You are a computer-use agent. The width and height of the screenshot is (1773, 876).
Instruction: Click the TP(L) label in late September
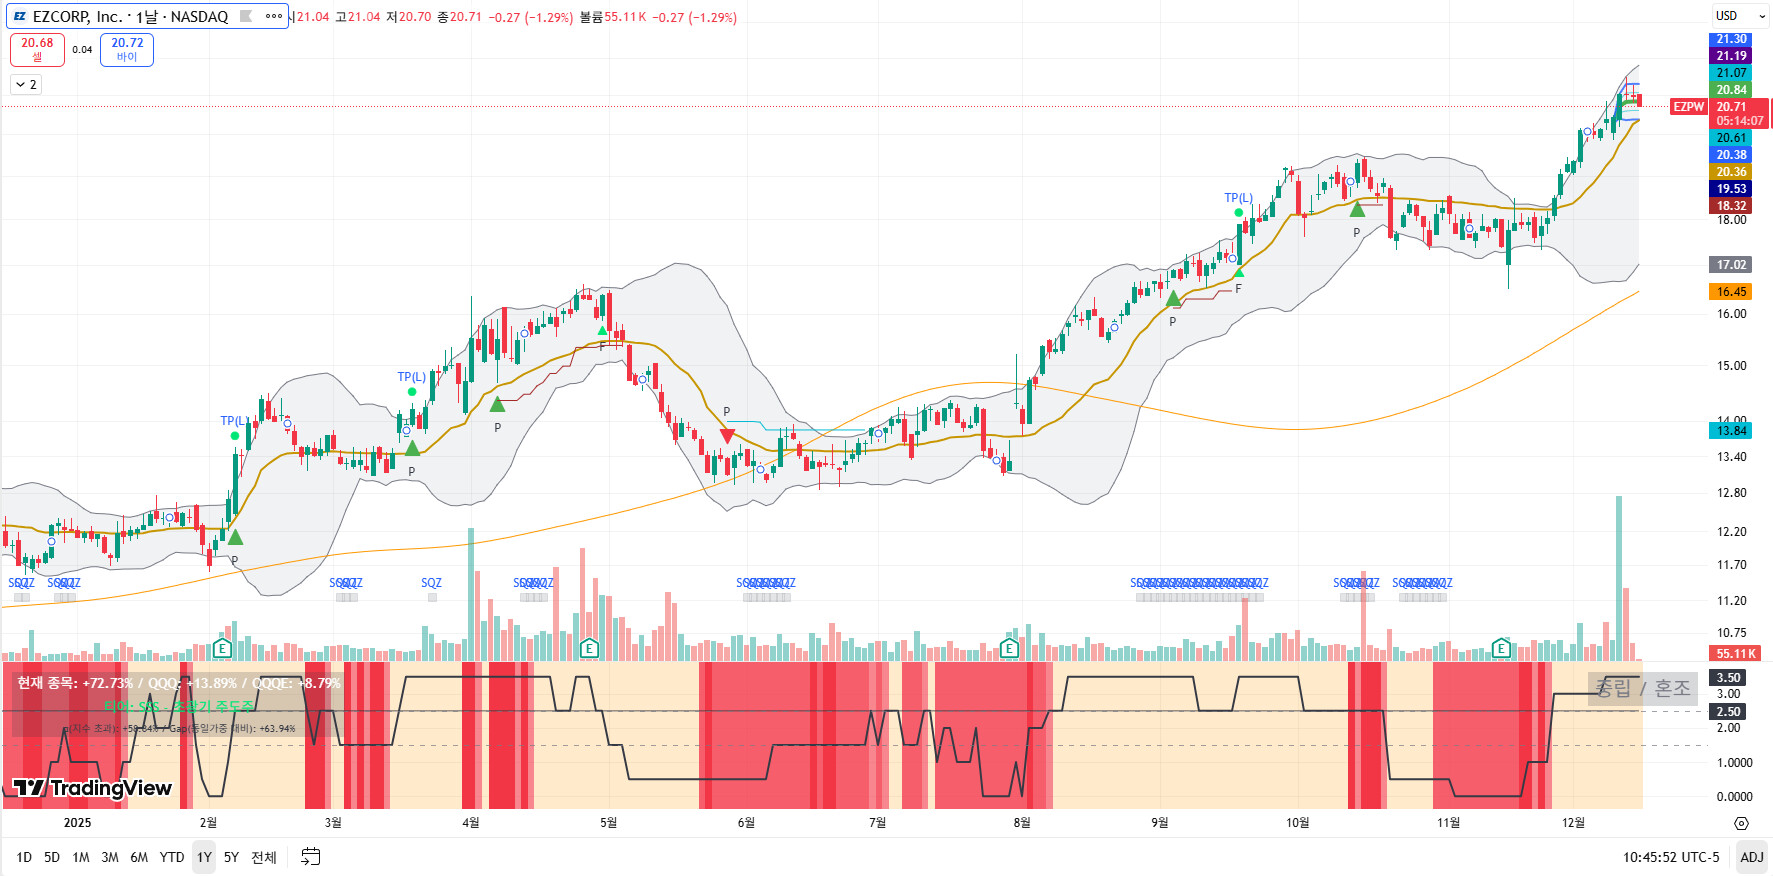coord(1239,198)
